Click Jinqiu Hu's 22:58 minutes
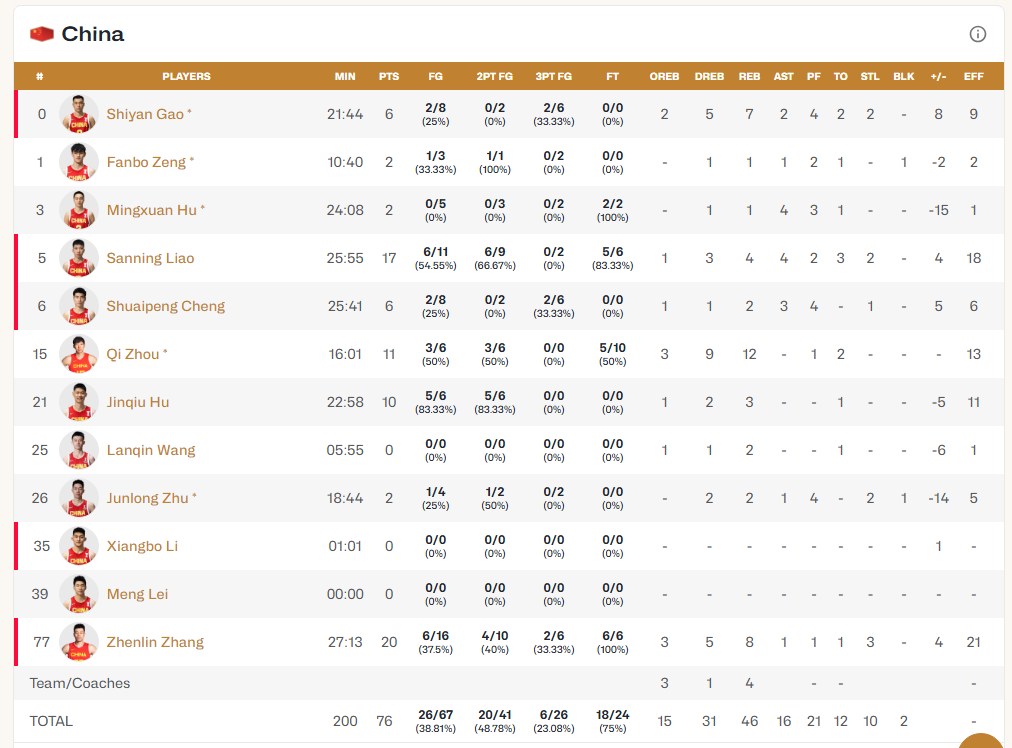Screen dimensions: 1012x748 point(345,402)
